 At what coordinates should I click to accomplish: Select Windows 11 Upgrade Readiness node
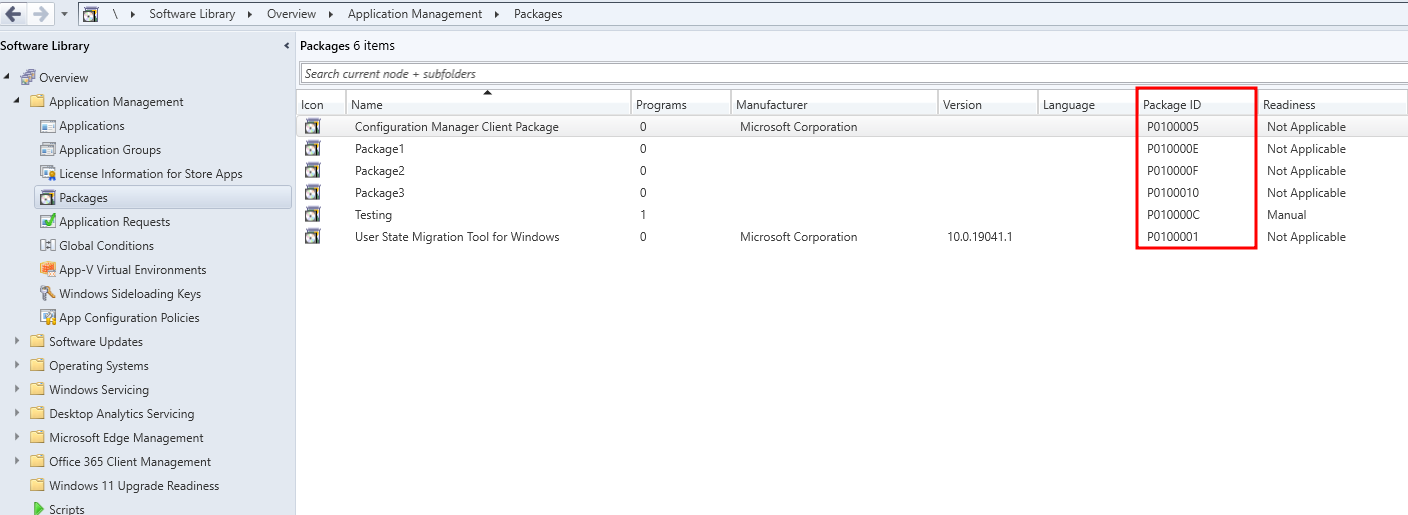point(134,486)
